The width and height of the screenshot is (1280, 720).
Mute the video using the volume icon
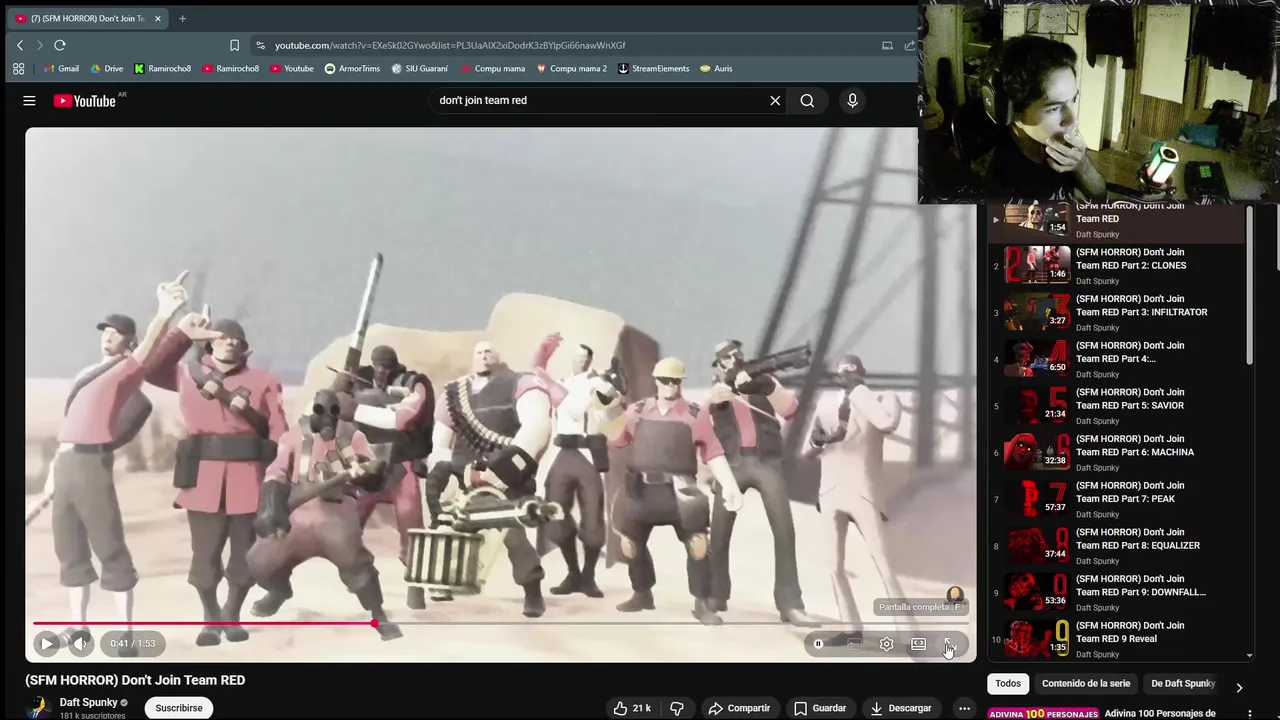pyautogui.click(x=81, y=644)
